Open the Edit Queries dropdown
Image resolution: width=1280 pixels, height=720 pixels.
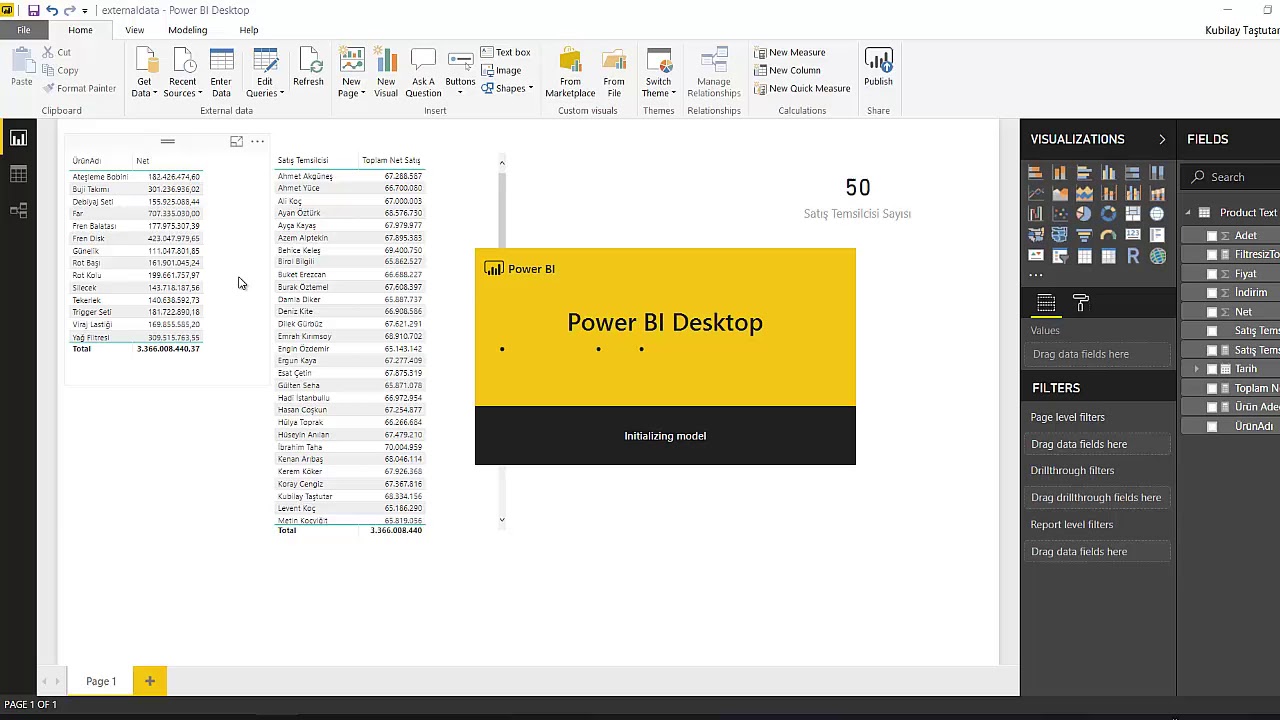(265, 87)
